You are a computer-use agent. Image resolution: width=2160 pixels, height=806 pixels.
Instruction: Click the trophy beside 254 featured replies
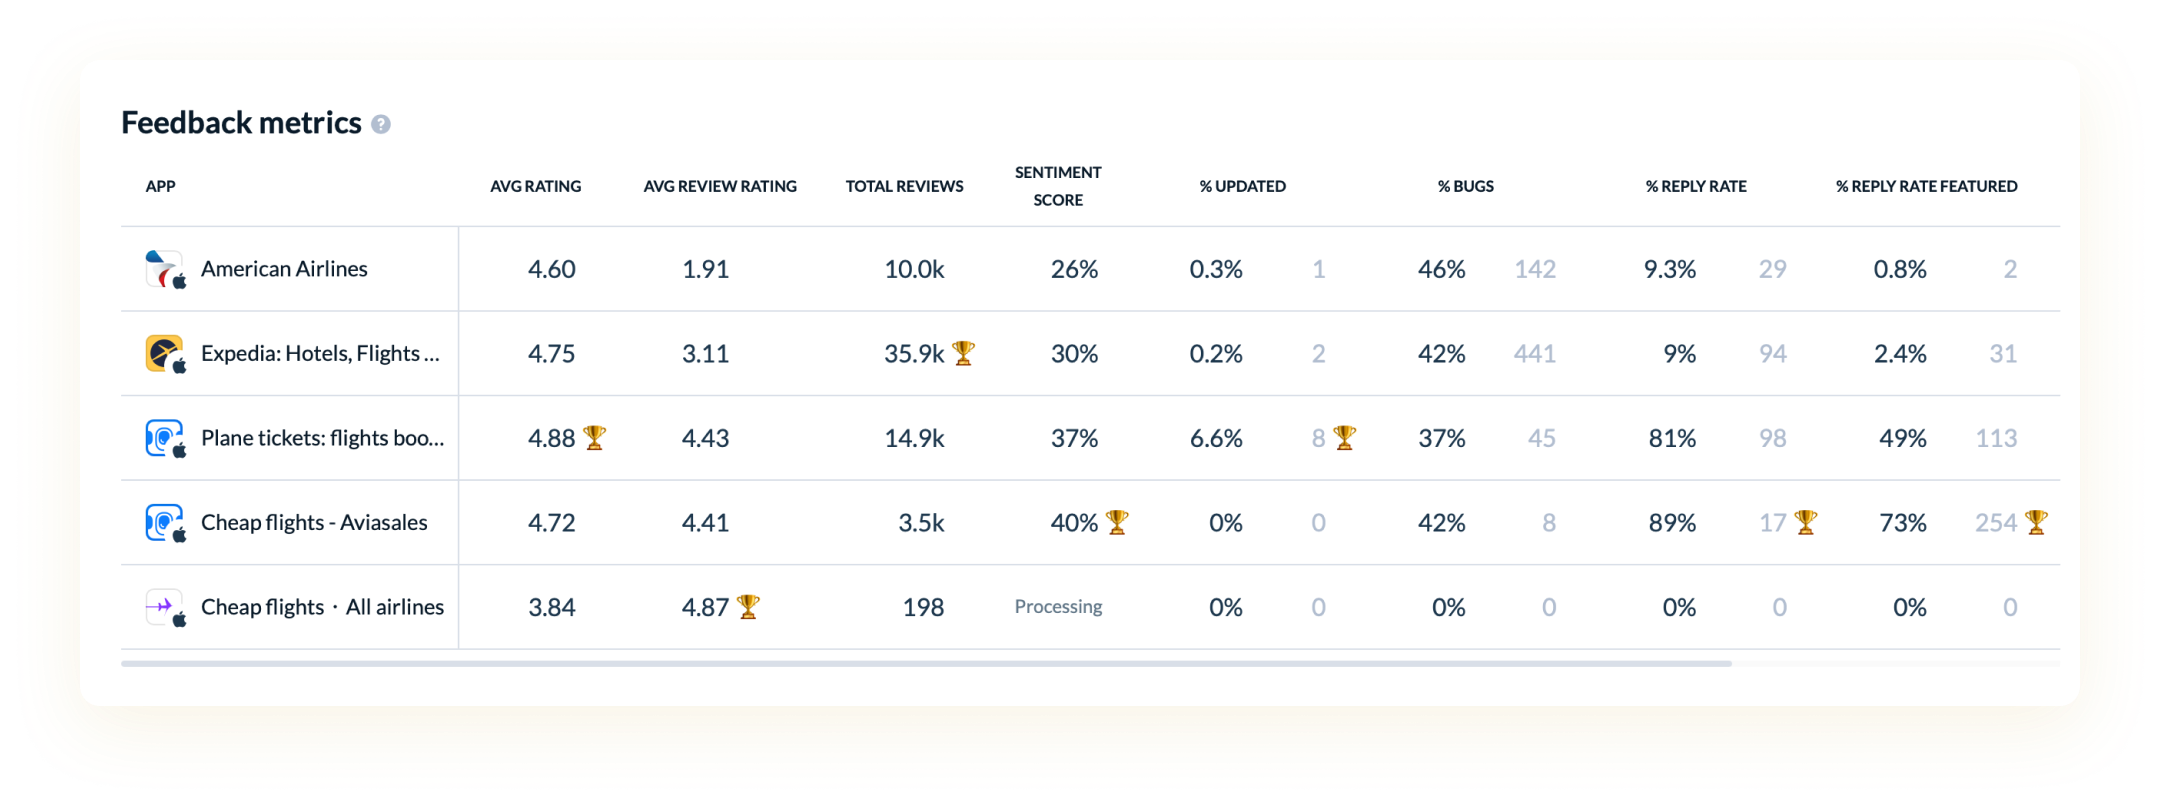[2037, 520]
